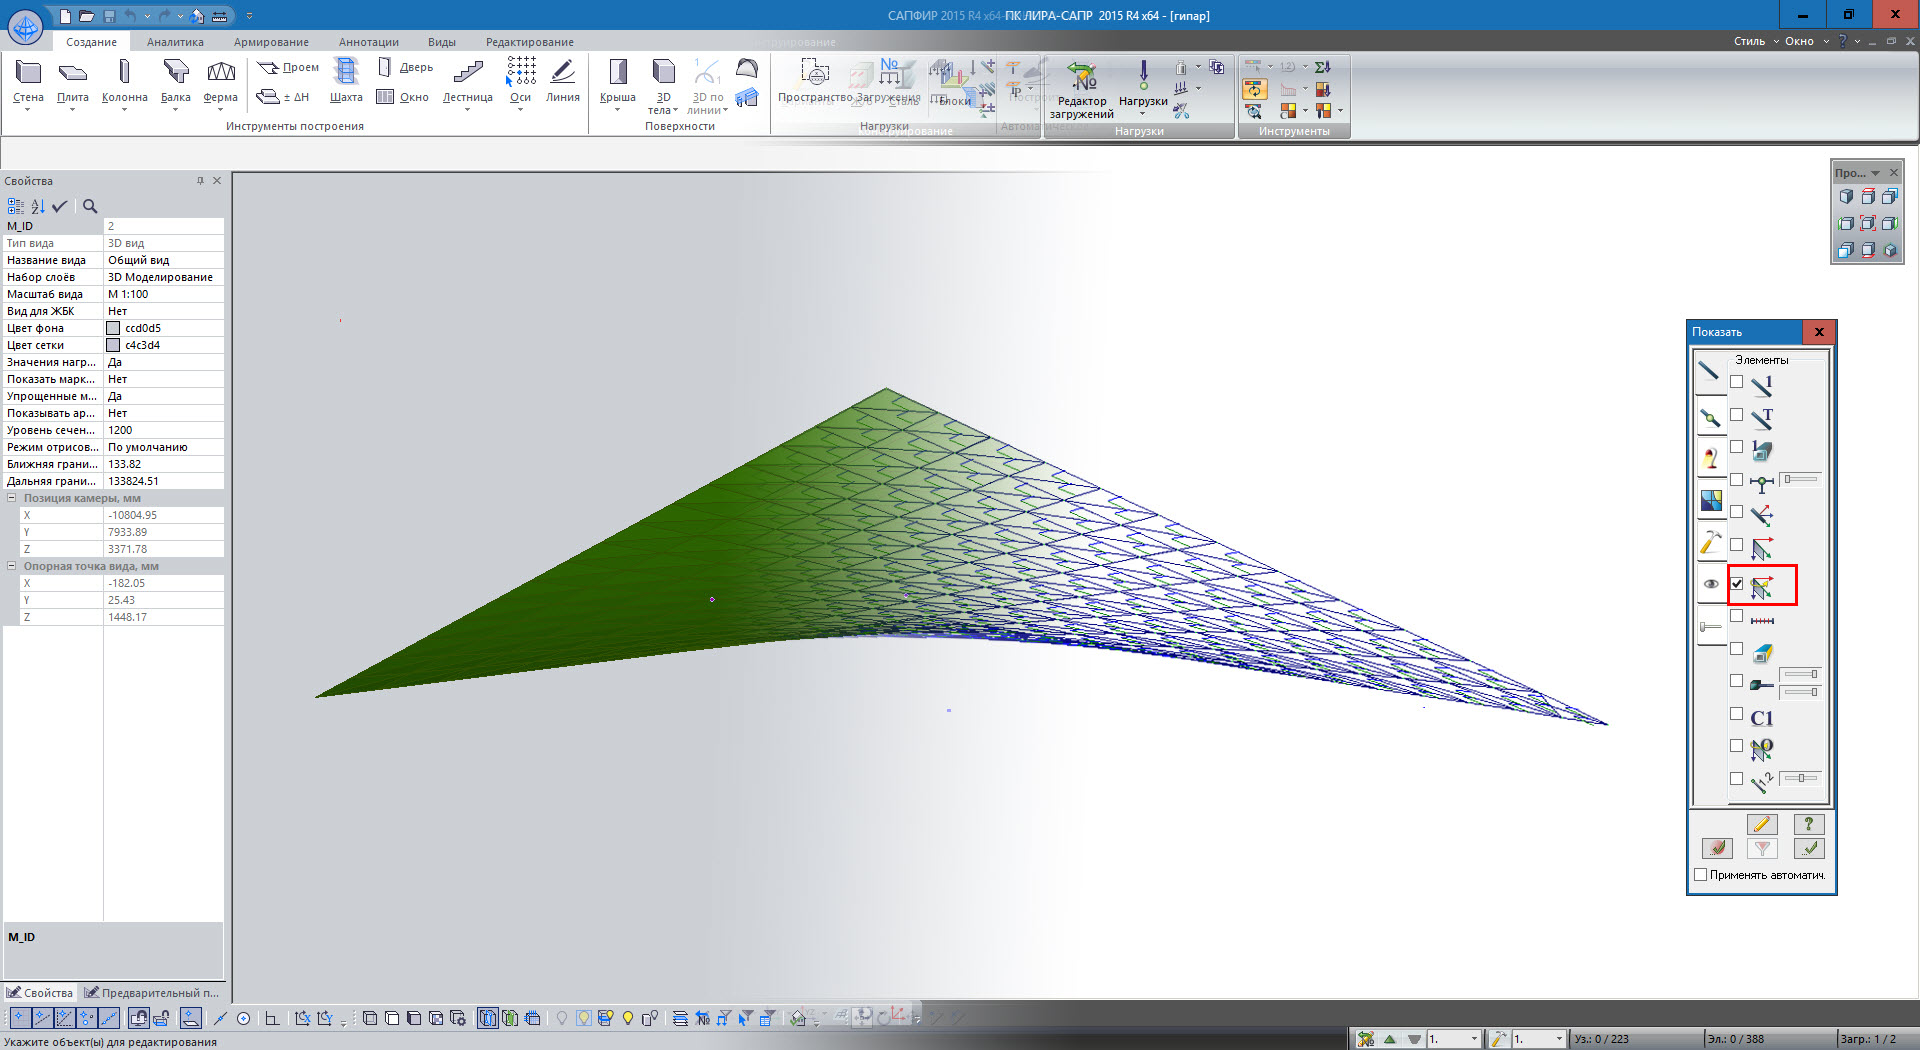Open the Стиль dropdown menu
The width and height of the screenshot is (1920, 1050).
click(x=1755, y=41)
